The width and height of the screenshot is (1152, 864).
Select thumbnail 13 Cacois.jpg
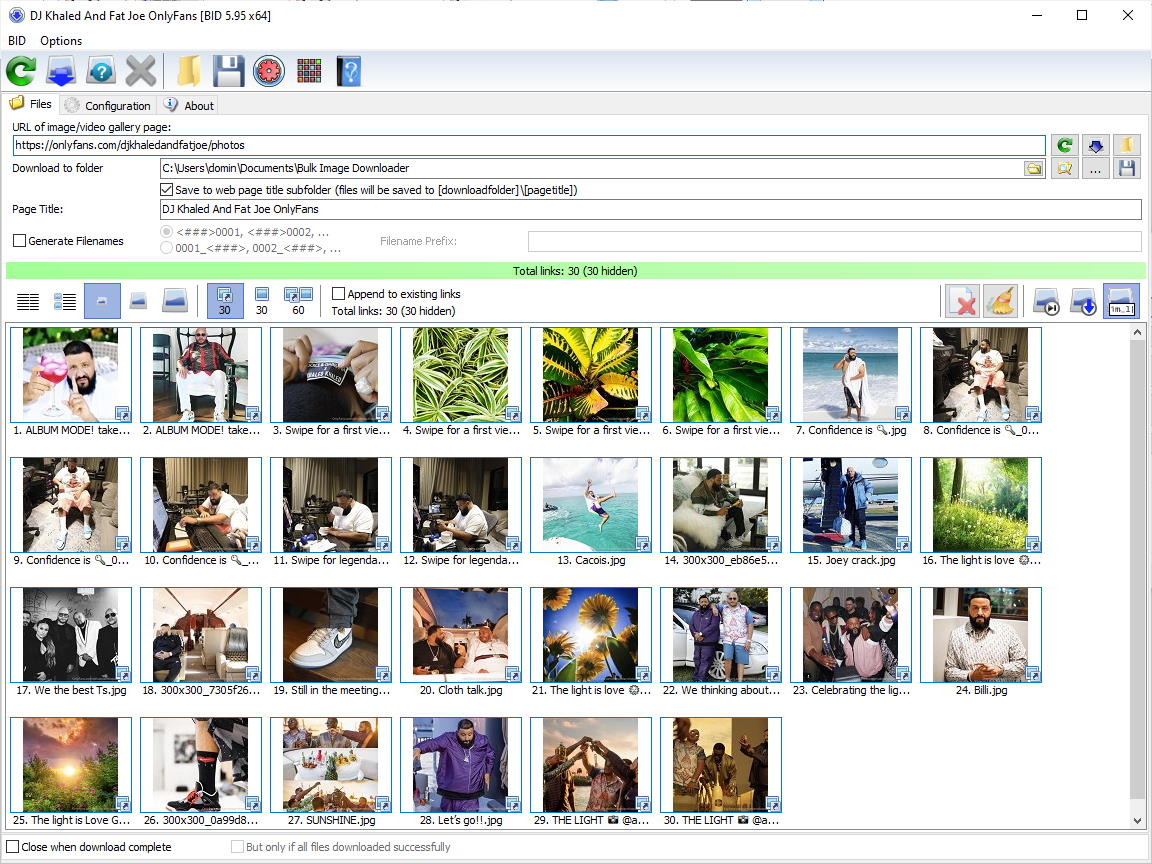pos(591,505)
